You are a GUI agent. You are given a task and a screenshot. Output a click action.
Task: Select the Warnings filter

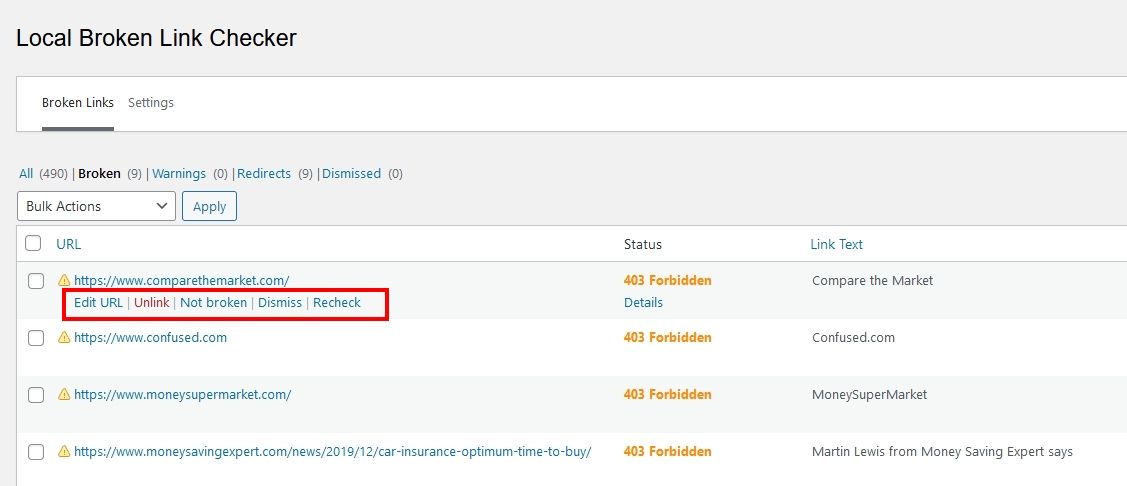point(179,173)
